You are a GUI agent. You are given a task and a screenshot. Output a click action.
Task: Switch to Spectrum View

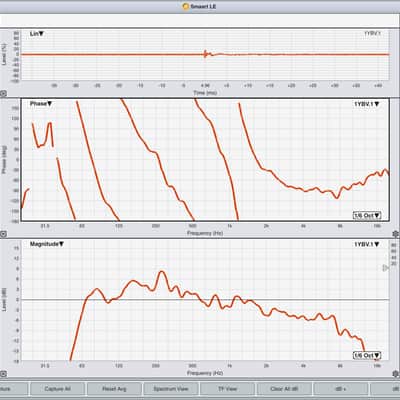(x=171, y=389)
